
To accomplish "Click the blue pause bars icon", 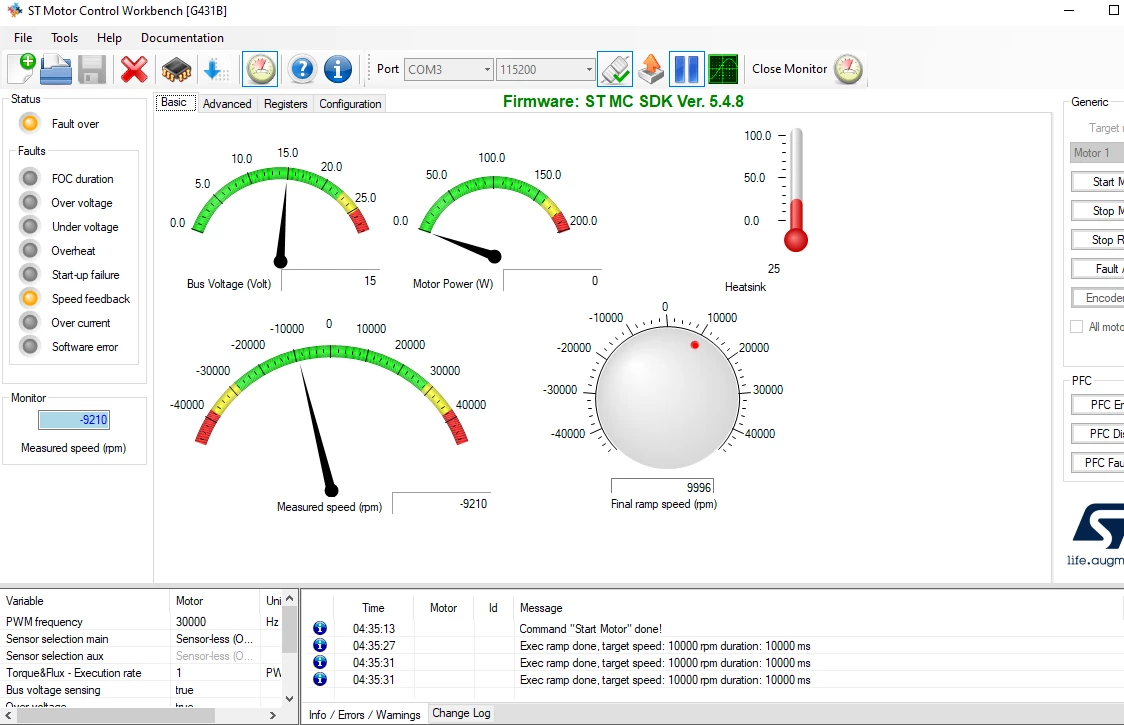I will [687, 70].
